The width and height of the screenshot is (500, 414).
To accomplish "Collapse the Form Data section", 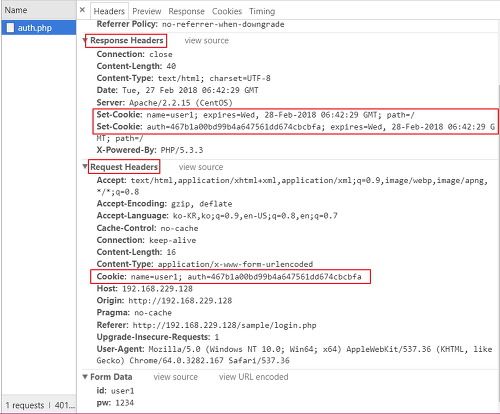I will [x=85, y=377].
